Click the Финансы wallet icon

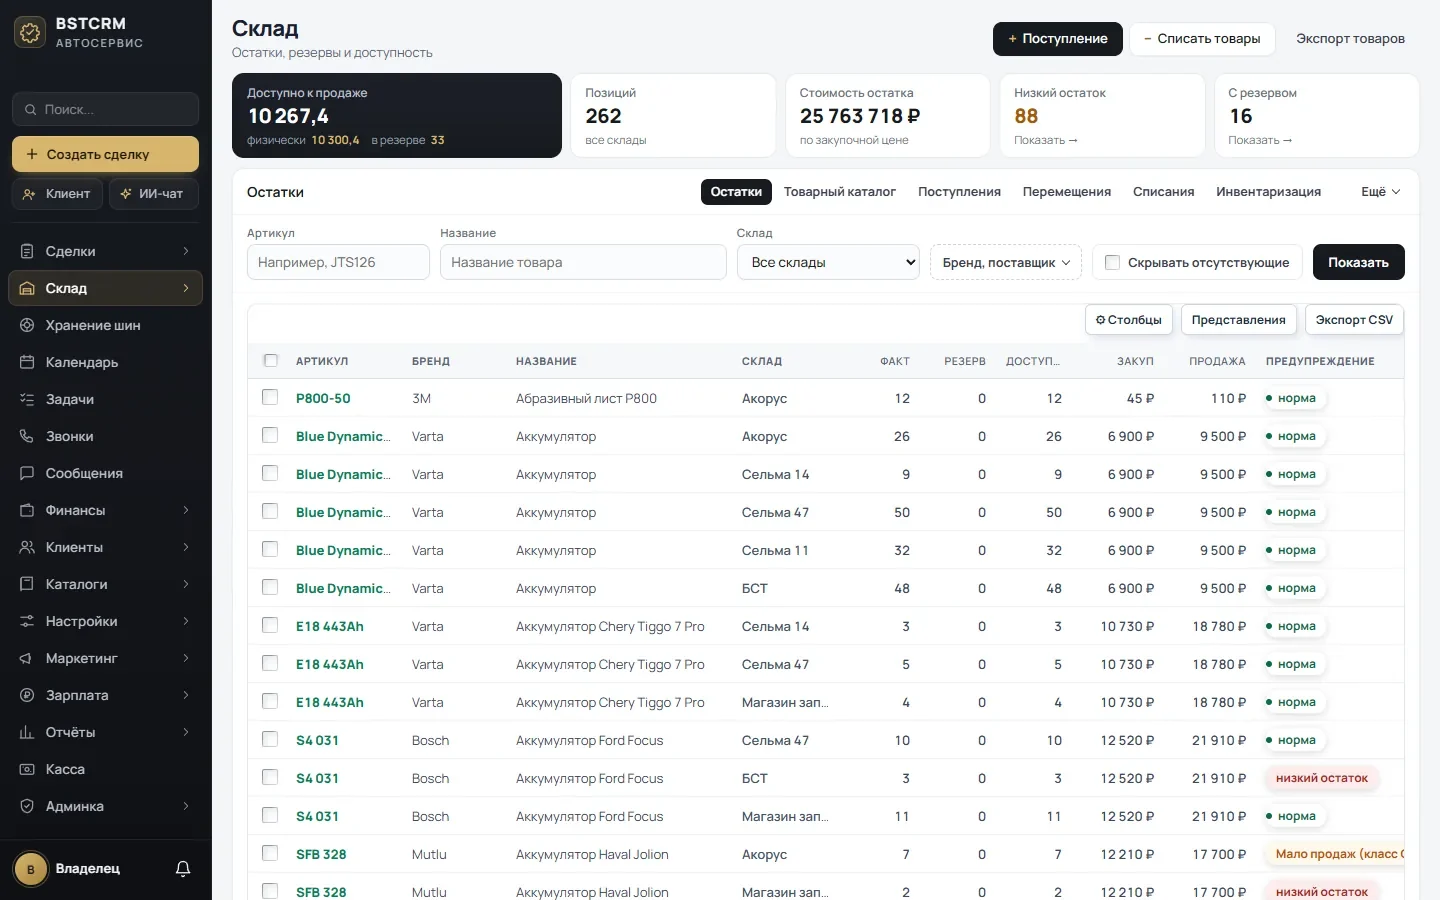point(27,510)
